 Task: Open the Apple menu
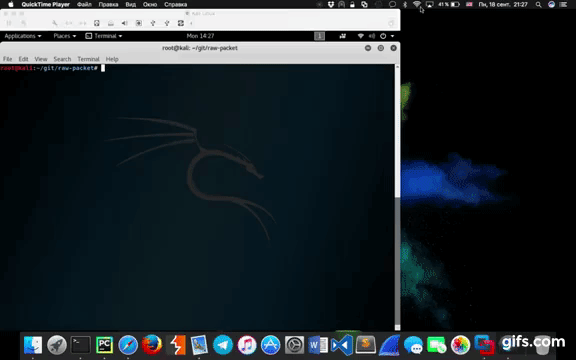pyautogui.click(x=11, y=4)
